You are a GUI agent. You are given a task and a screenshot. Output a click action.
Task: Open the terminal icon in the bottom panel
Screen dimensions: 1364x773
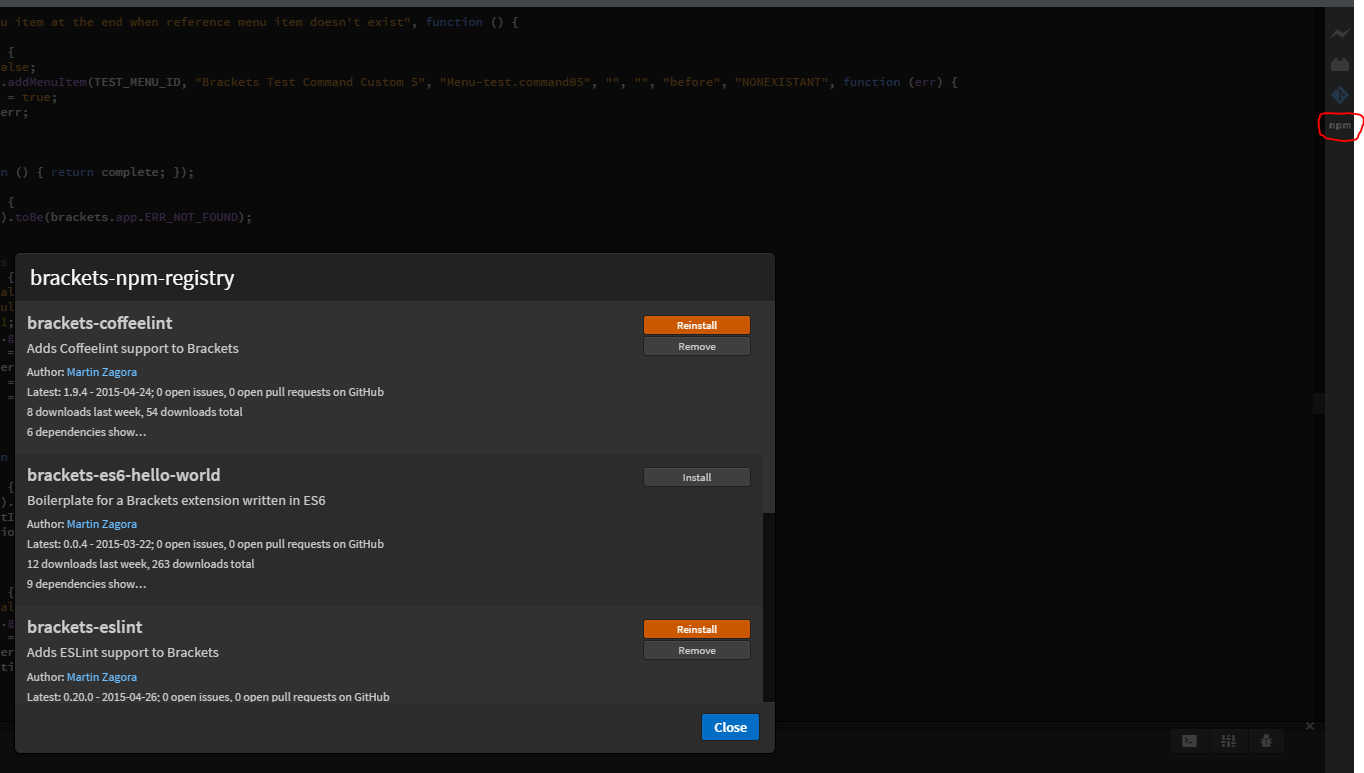pos(1189,741)
